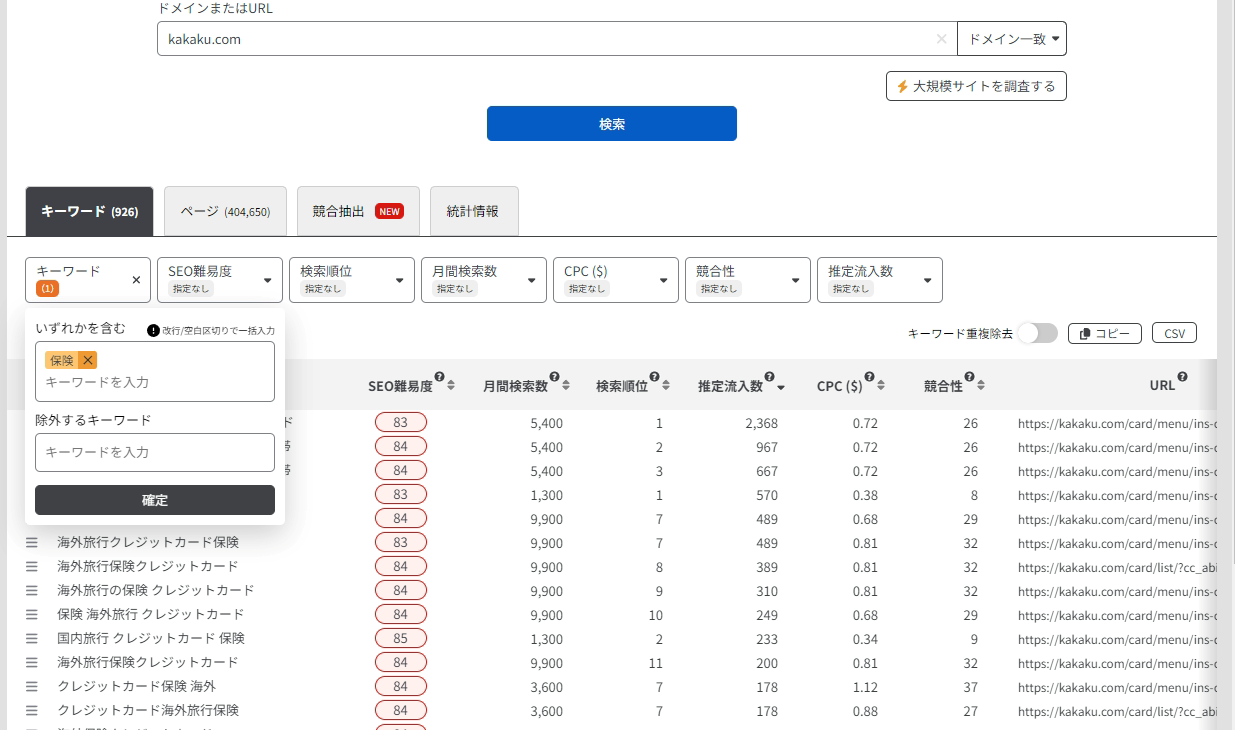Sort by 検索順位 column arrows
The width and height of the screenshot is (1235, 730).
tap(665, 386)
